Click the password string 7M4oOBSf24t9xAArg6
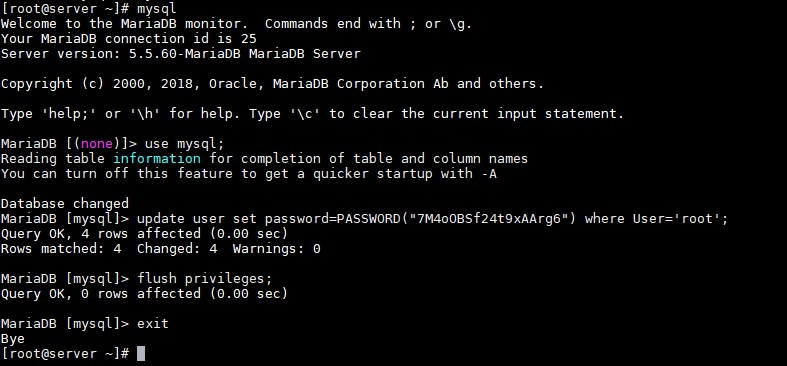 coord(485,219)
